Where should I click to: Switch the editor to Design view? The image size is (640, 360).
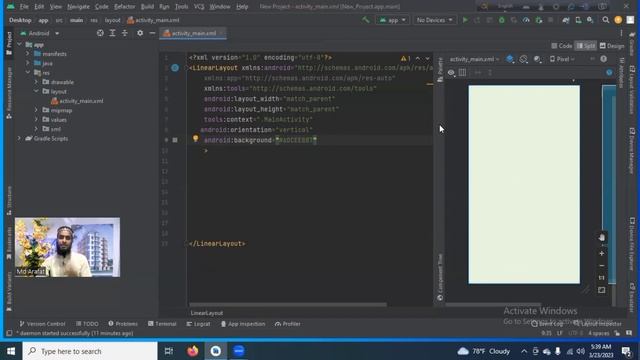click(612, 46)
